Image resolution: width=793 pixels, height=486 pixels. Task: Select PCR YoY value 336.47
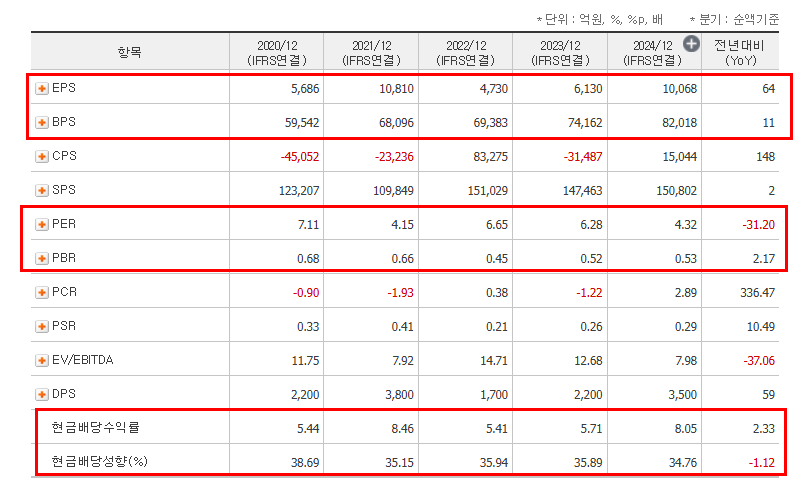758,293
